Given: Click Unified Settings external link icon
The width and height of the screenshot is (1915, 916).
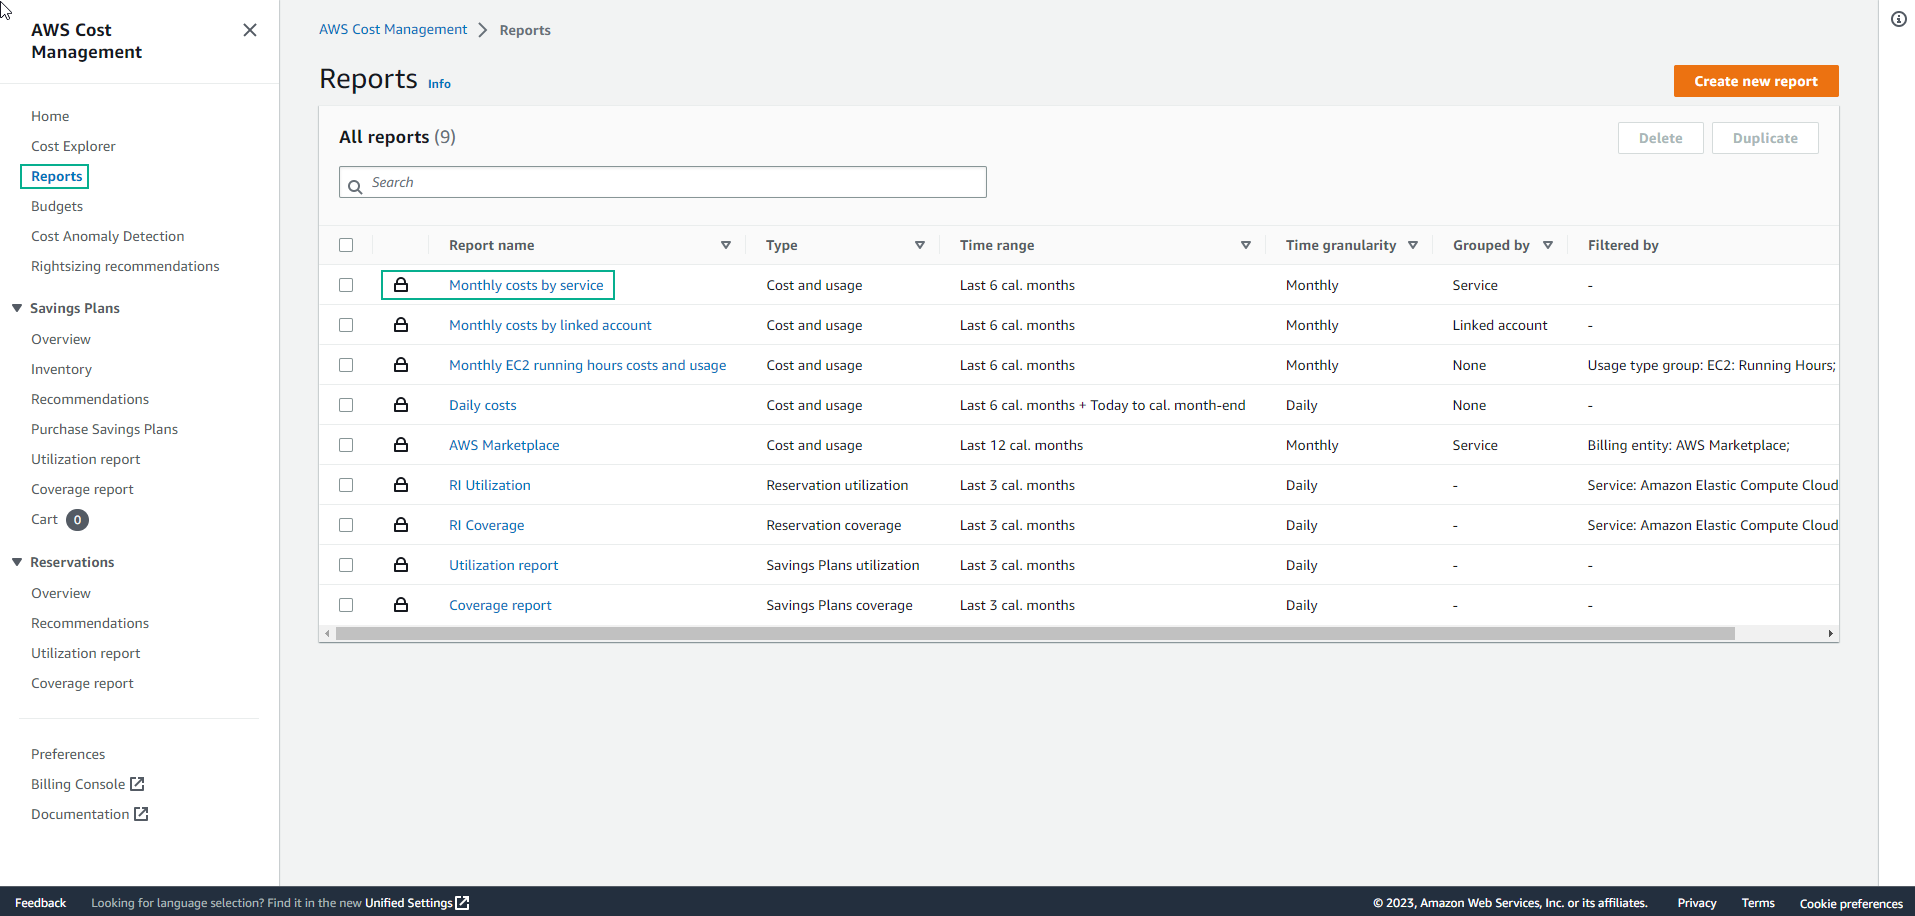Looking at the screenshot, I should [x=462, y=903].
